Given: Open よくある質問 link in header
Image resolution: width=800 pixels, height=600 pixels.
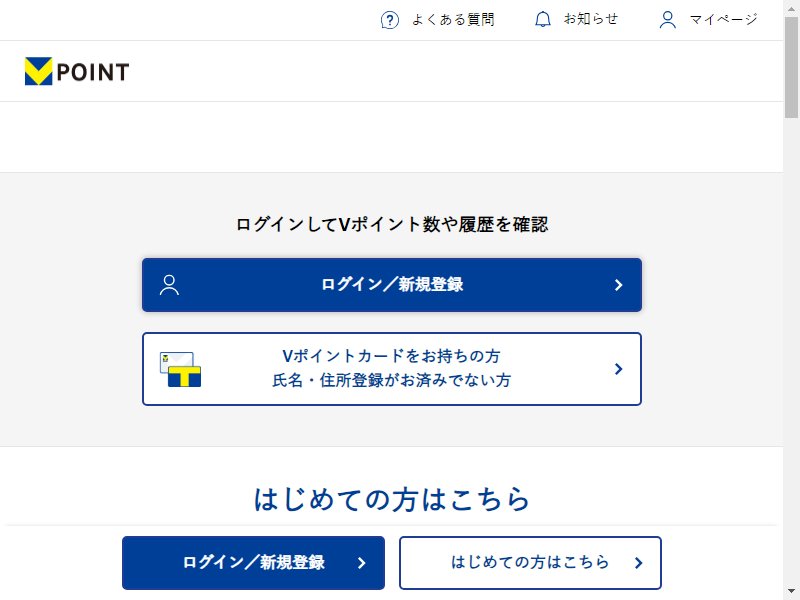Looking at the screenshot, I should pyautogui.click(x=453, y=20).
